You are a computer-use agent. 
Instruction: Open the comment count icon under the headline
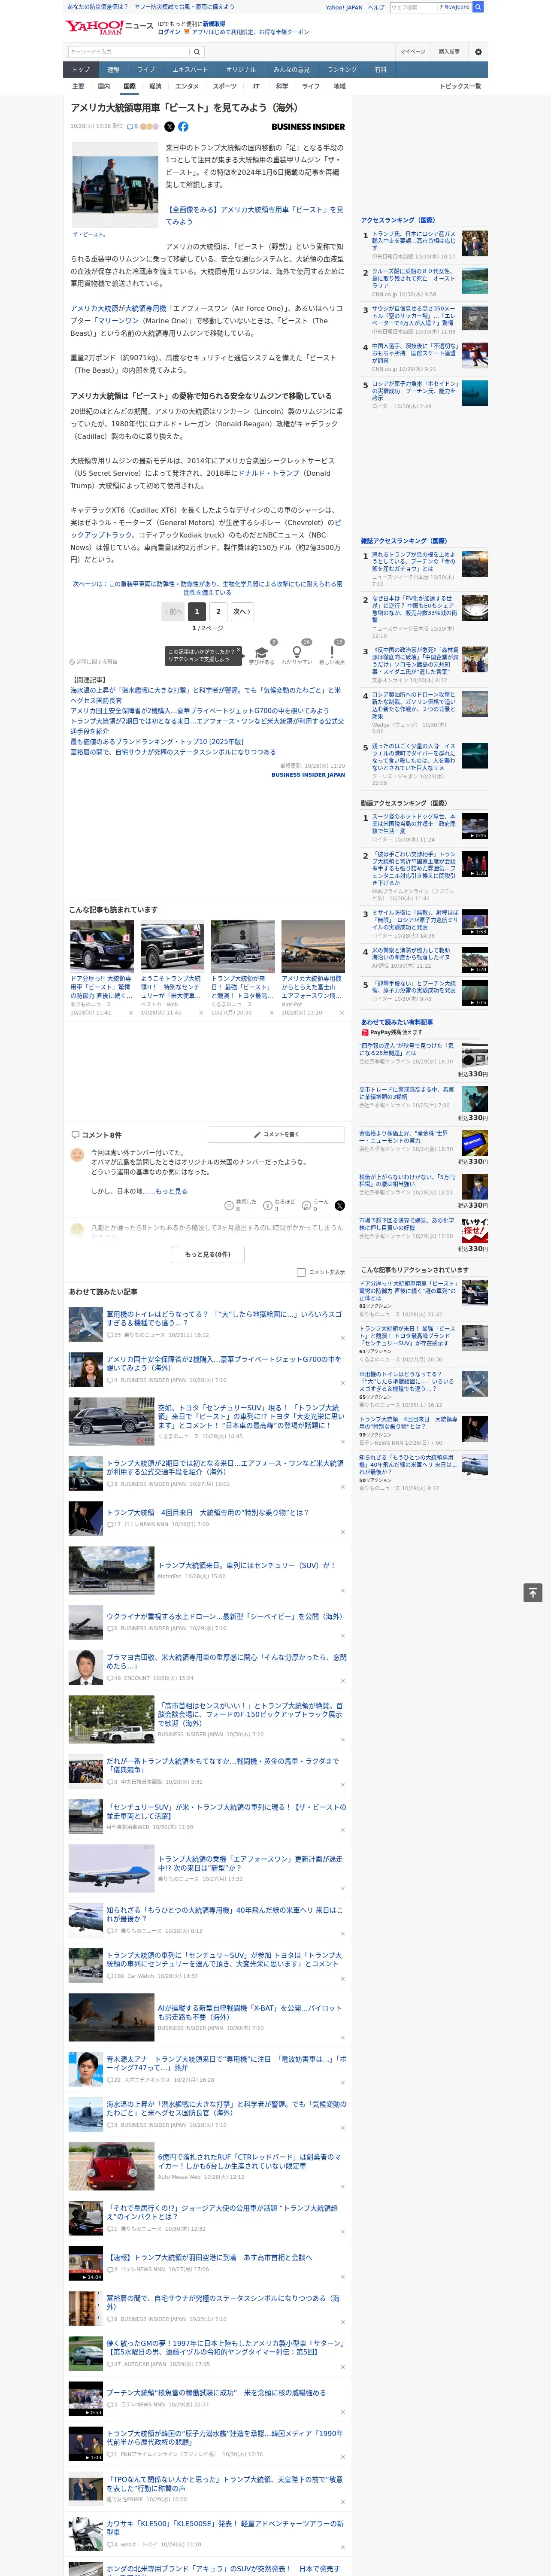pos(132,127)
